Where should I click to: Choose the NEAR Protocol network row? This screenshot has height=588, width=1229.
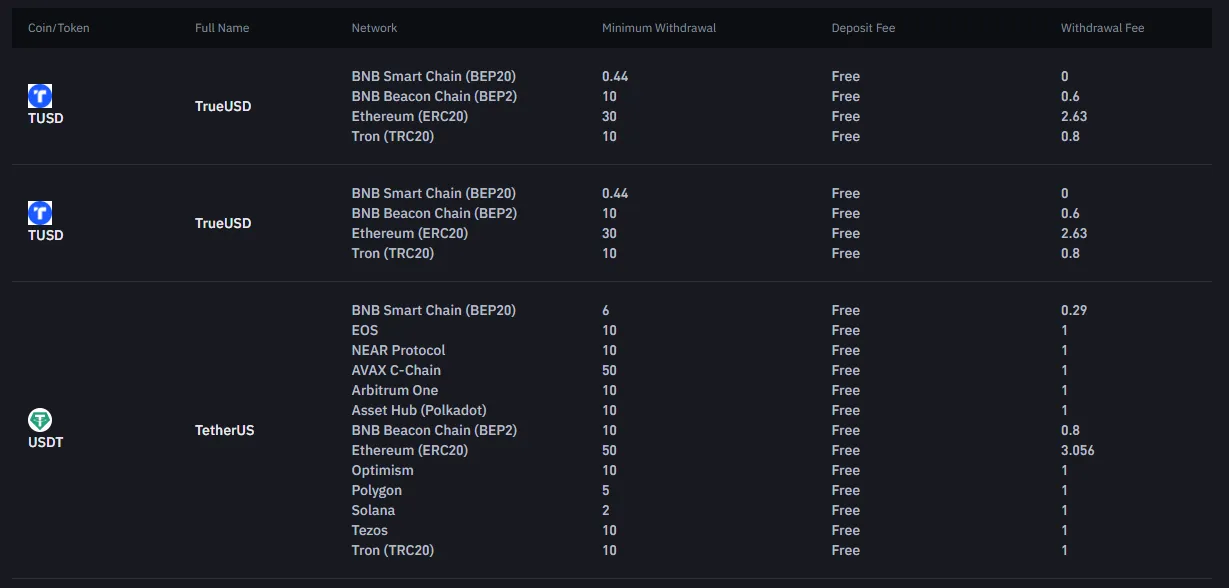tap(398, 350)
